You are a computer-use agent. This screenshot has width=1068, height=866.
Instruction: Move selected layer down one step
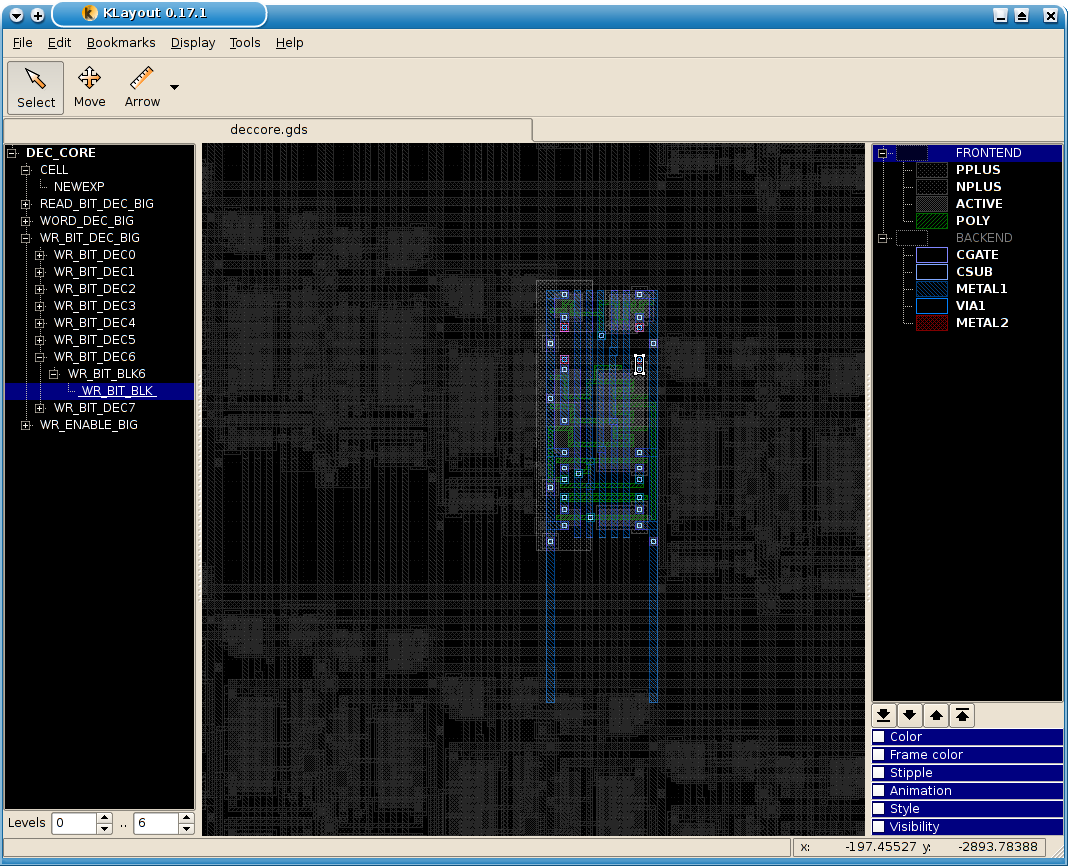coord(909,715)
